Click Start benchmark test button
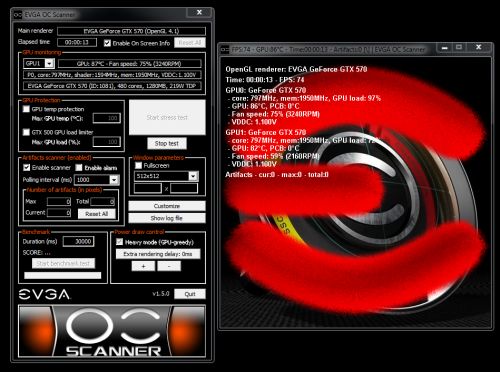 (x=63, y=263)
